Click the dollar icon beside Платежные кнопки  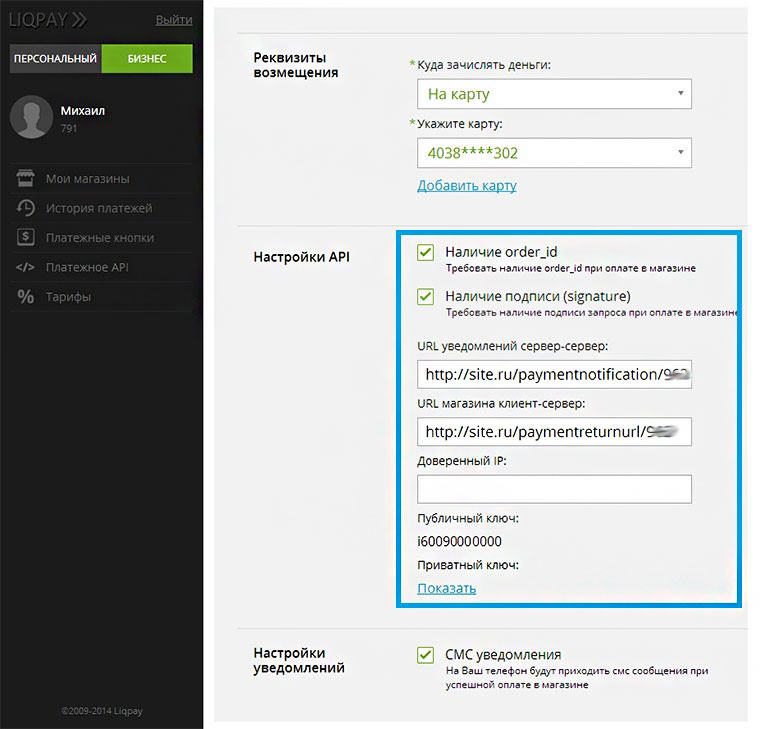click(26, 238)
